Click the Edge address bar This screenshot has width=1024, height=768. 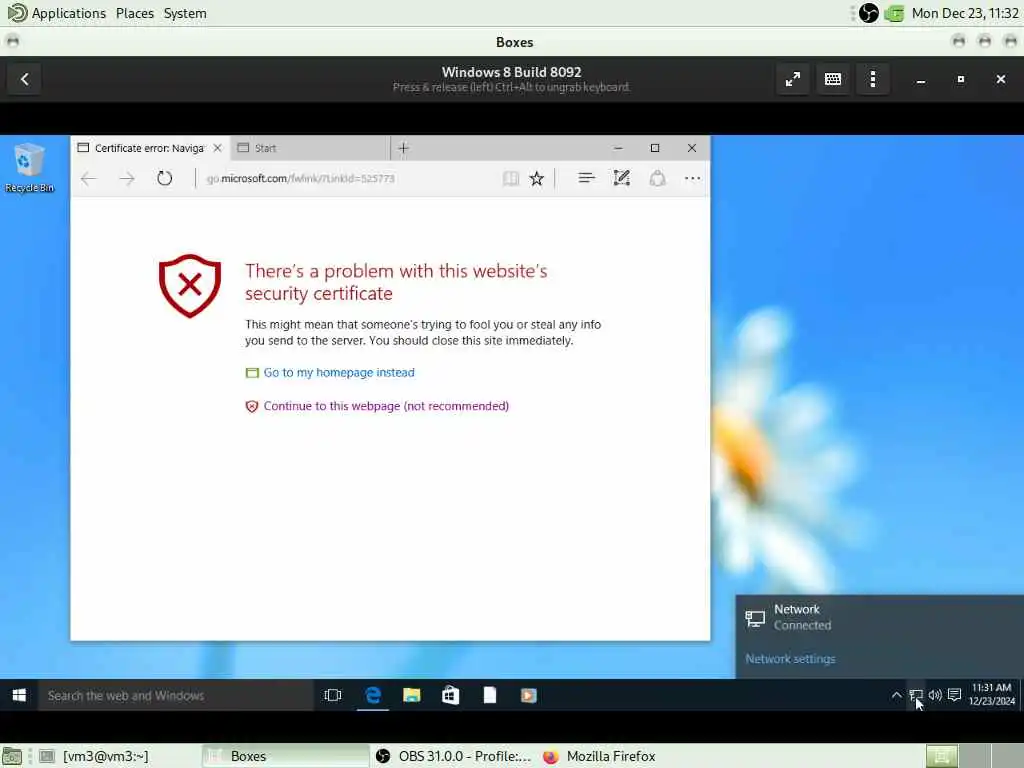(349, 178)
